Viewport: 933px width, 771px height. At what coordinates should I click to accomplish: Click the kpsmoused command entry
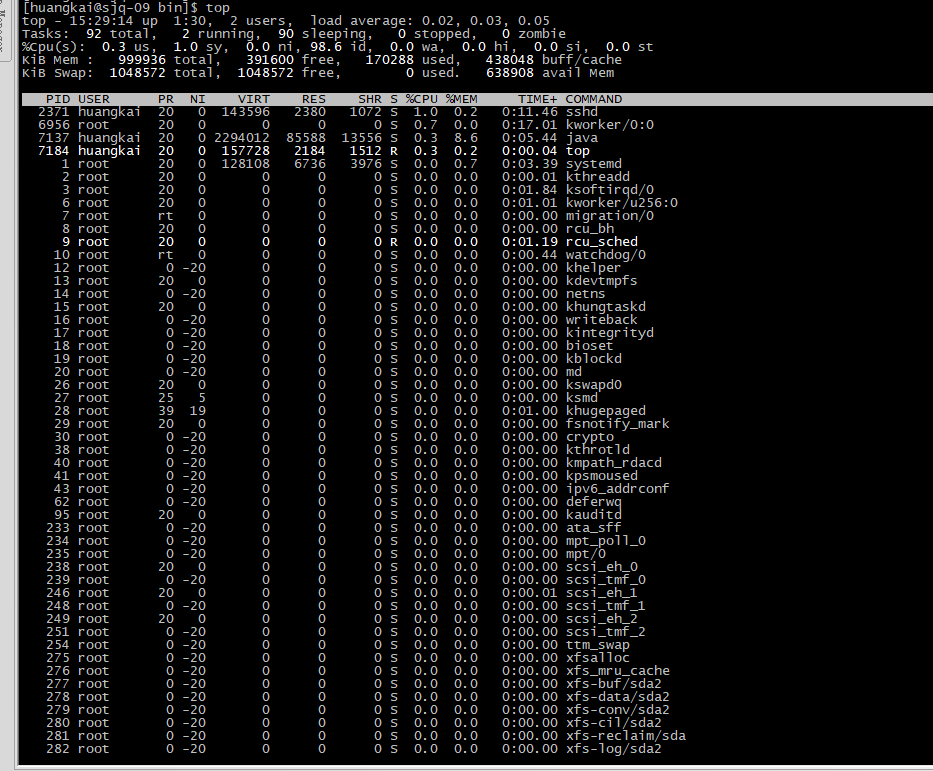[x=602, y=478]
